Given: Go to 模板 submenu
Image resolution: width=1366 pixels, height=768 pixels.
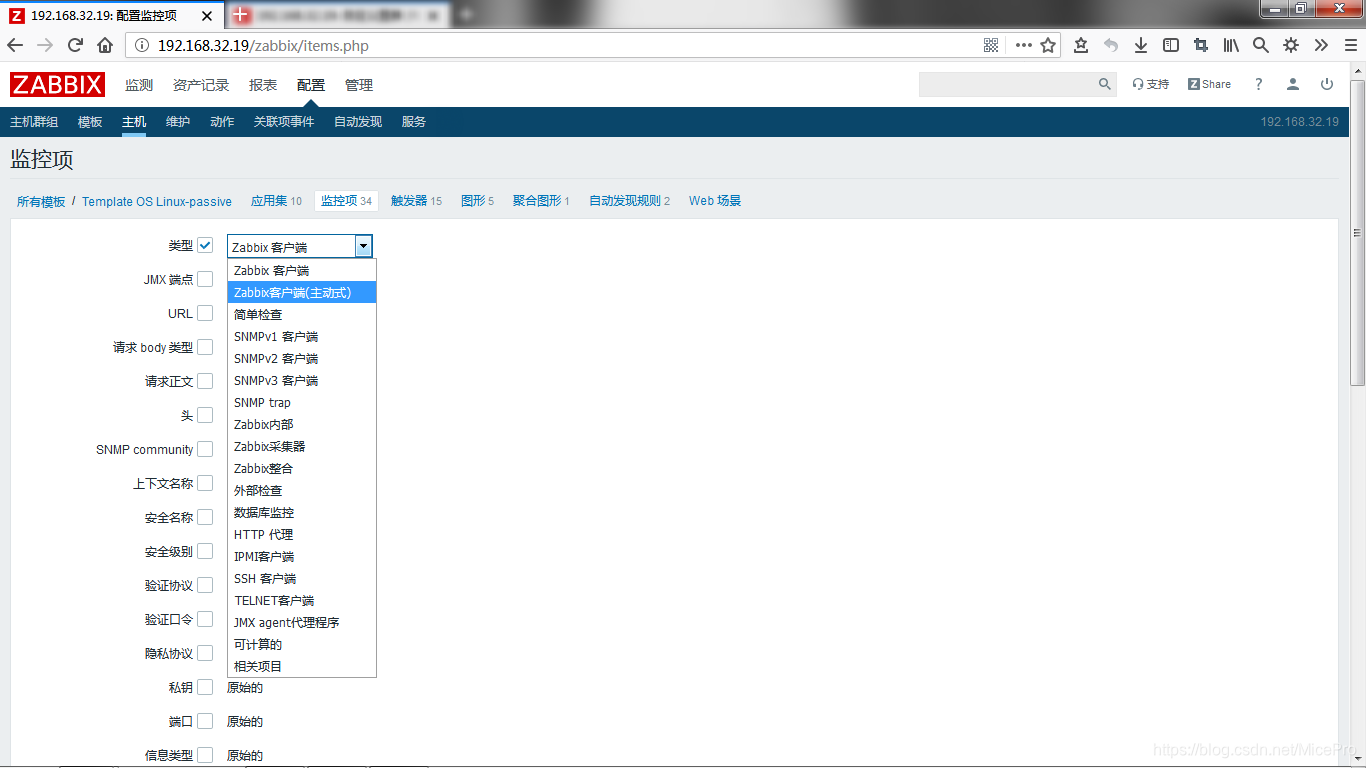Looking at the screenshot, I should (x=90, y=122).
